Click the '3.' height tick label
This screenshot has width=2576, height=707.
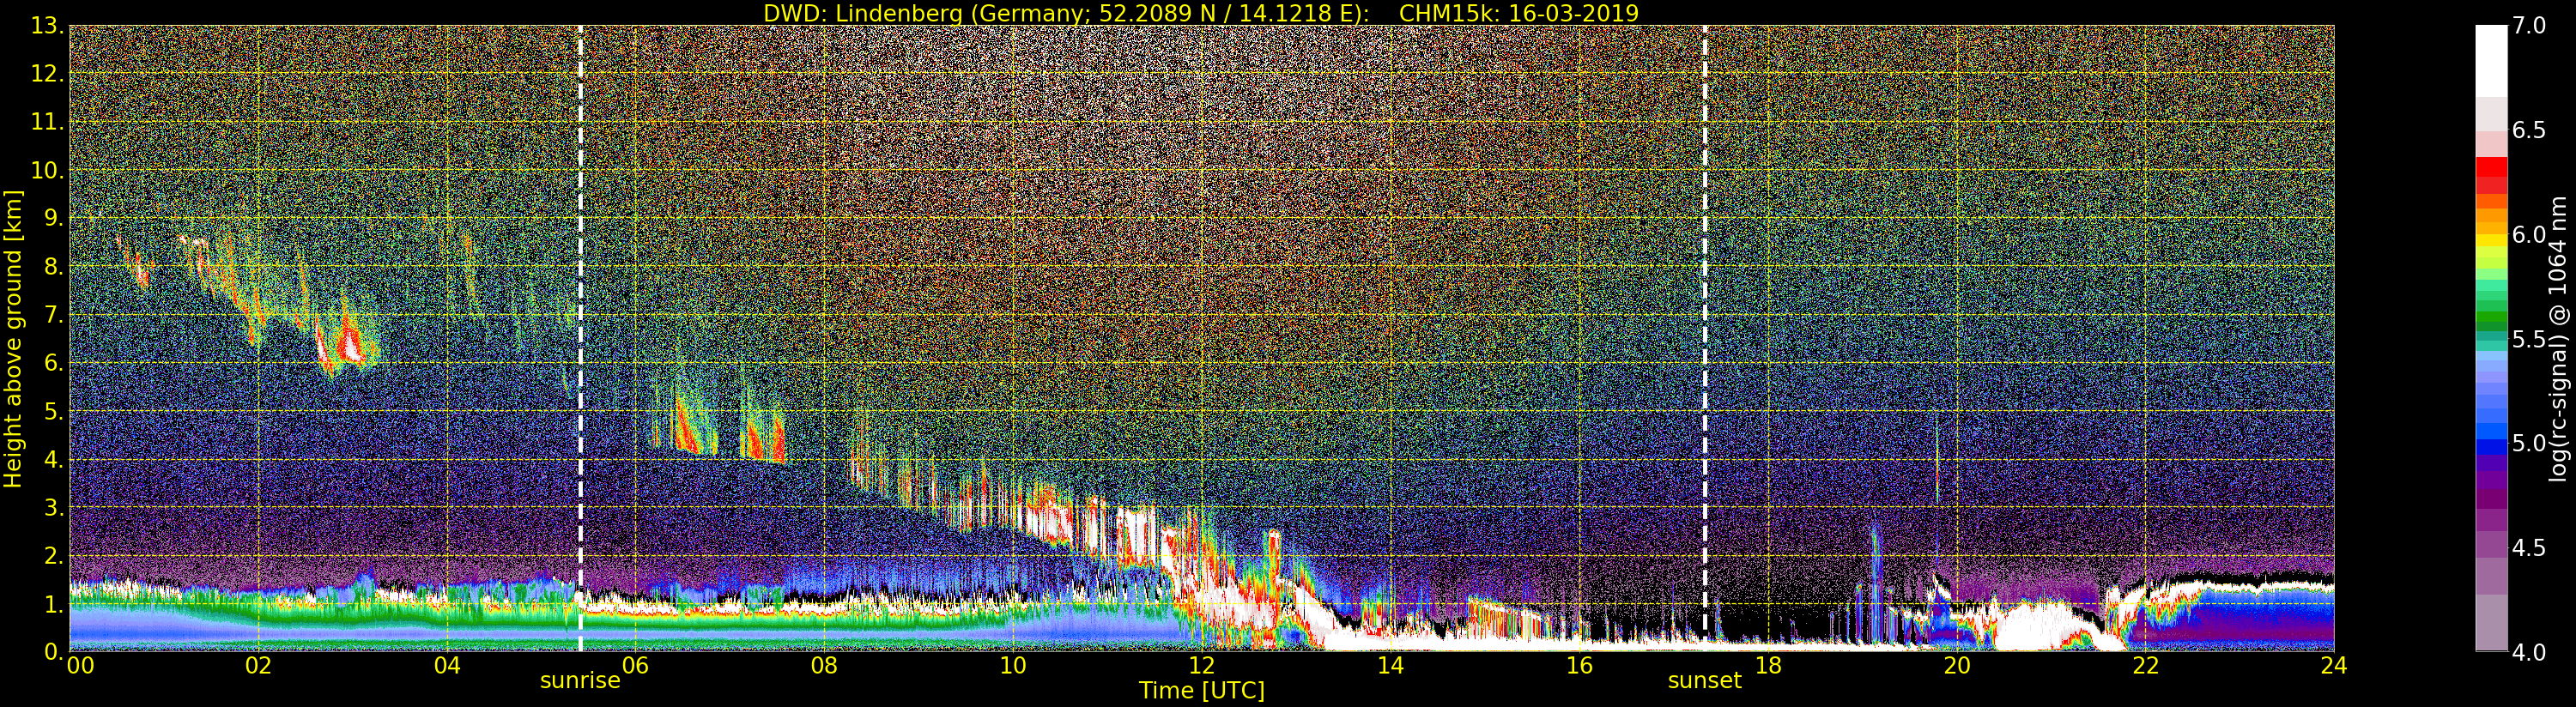click(x=54, y=507)
